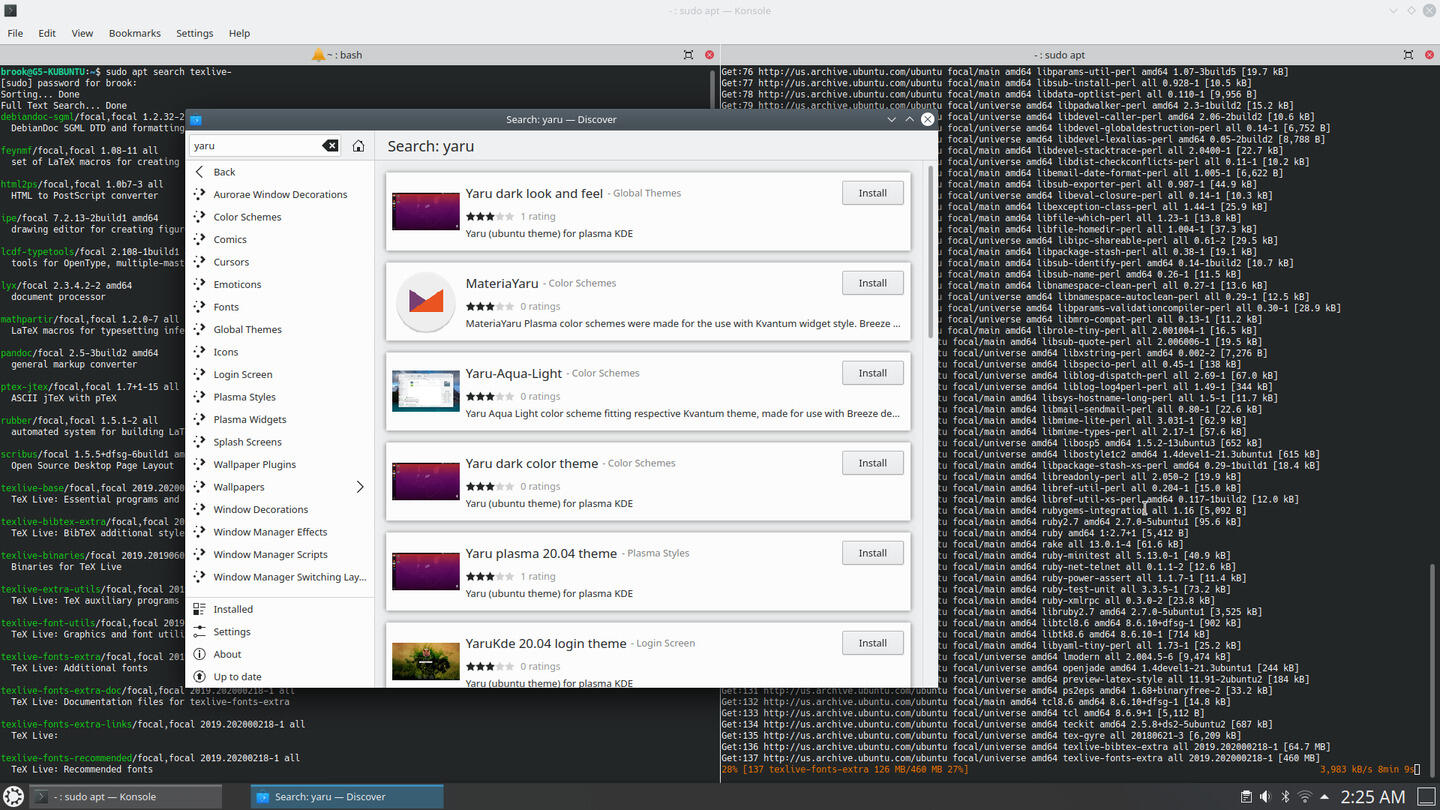Open Wallpaper Plugins category

(x=280, y=464)
